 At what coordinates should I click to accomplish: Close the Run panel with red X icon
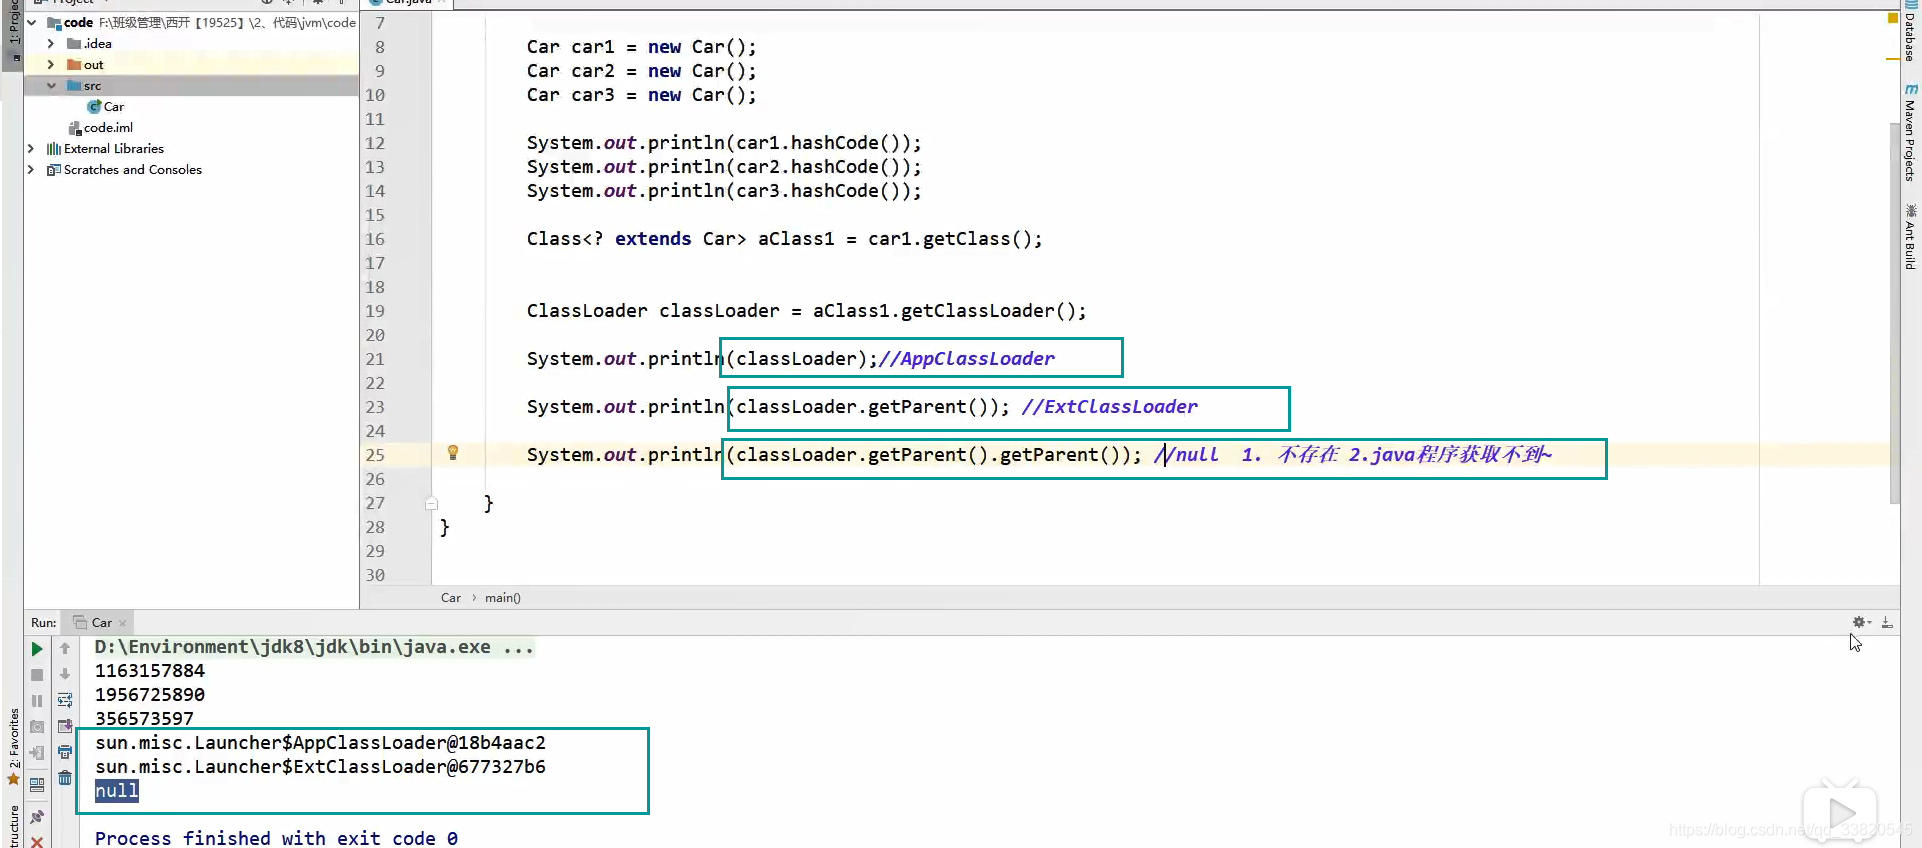coord(37,841)
